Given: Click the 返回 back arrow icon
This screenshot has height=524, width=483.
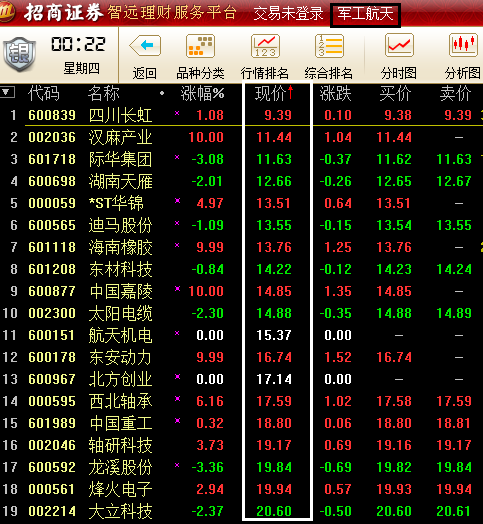Looking at the screenshot, I should (145, 45).
